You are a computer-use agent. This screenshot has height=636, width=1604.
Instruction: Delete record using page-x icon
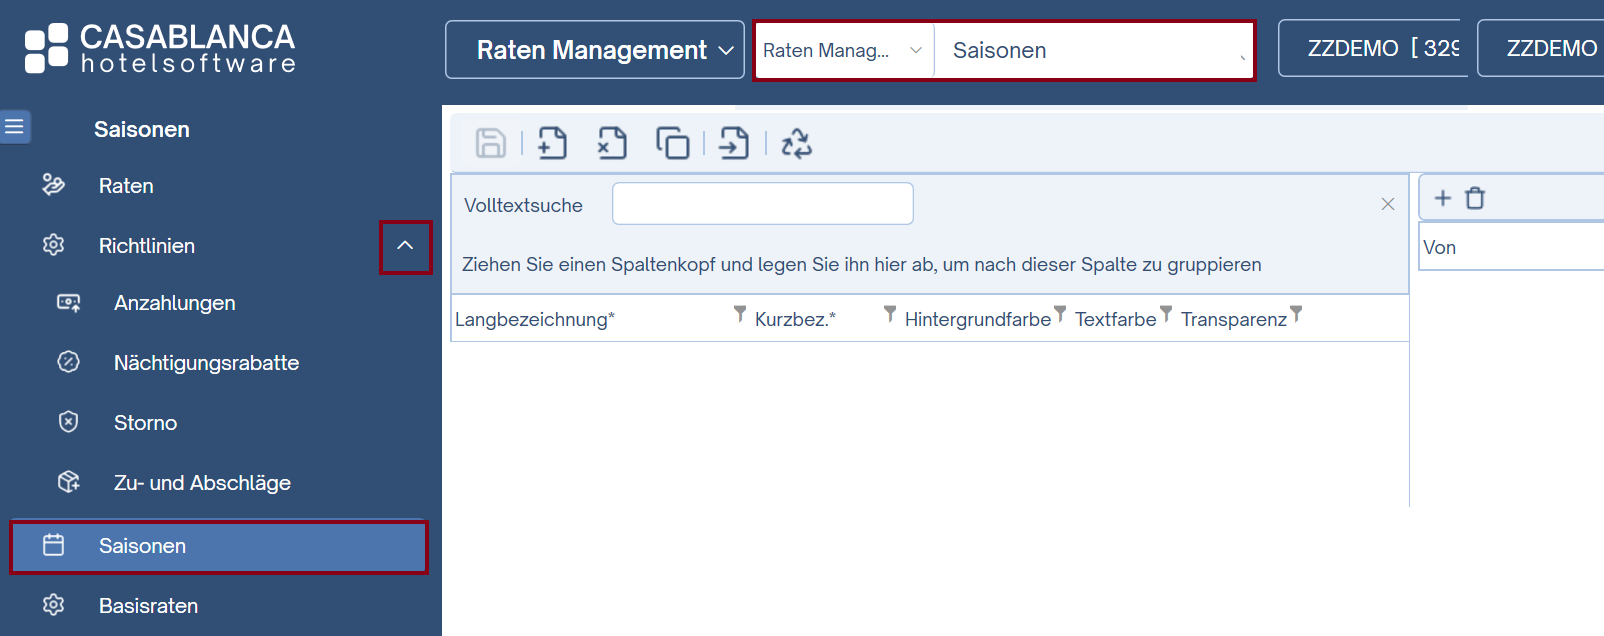point(612,144)
